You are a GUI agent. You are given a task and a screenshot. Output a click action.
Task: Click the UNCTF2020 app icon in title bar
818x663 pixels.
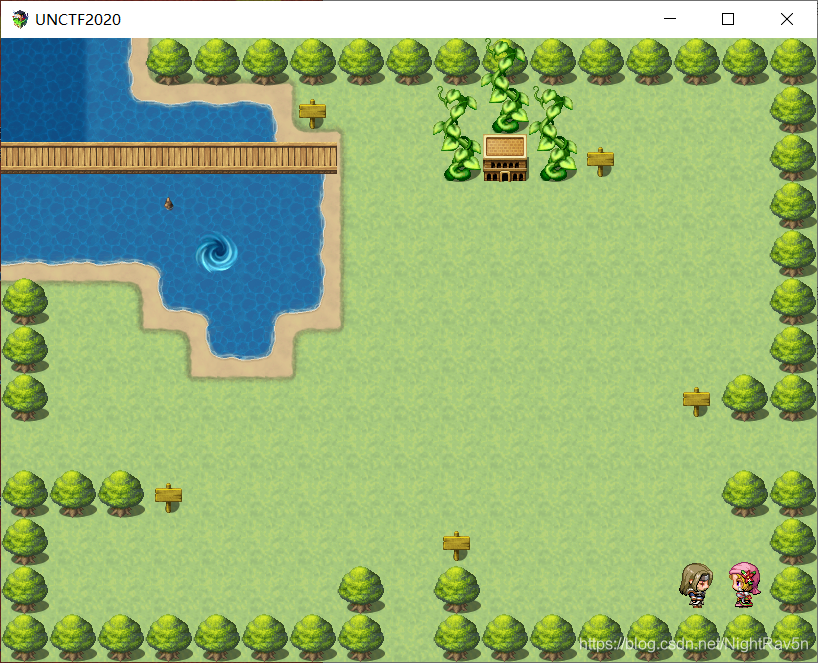[20, 19]
